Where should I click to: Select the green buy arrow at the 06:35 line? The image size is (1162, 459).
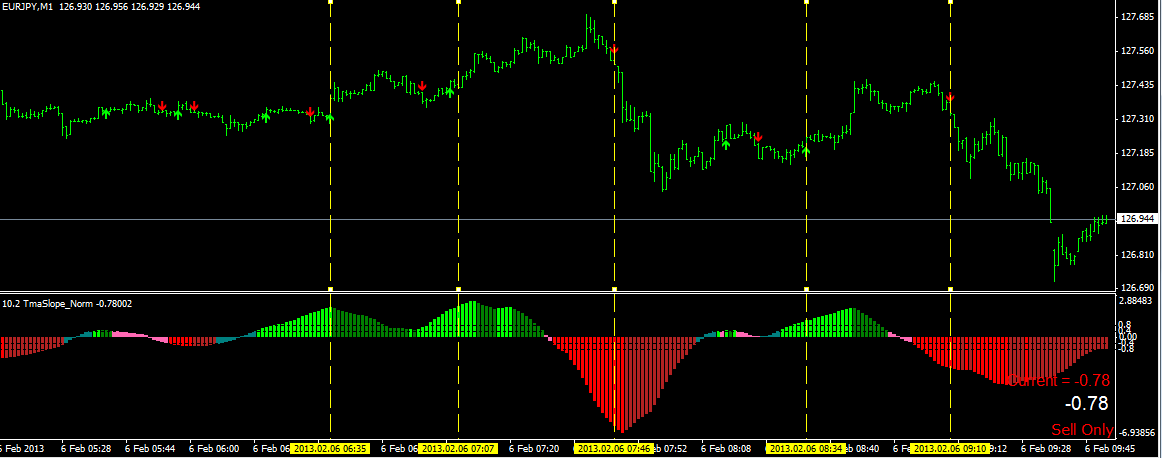coord(330,116)
